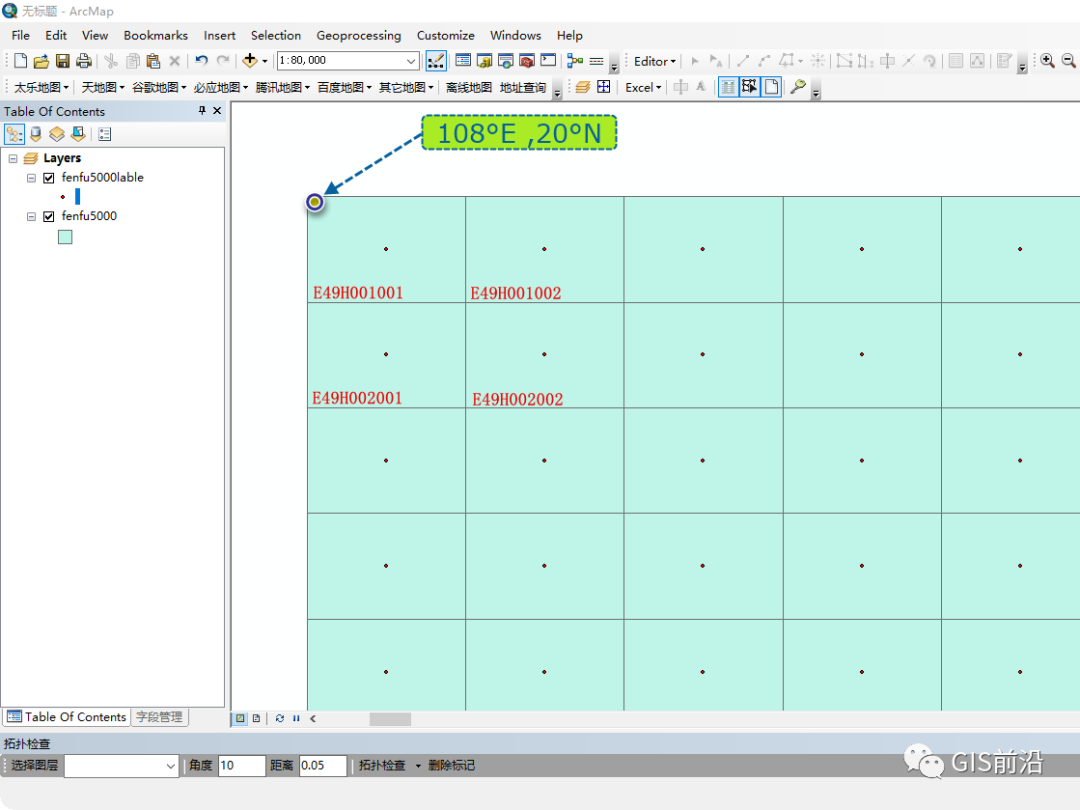Switch to layout view button

pyautogui.click(x=256, y=718)
